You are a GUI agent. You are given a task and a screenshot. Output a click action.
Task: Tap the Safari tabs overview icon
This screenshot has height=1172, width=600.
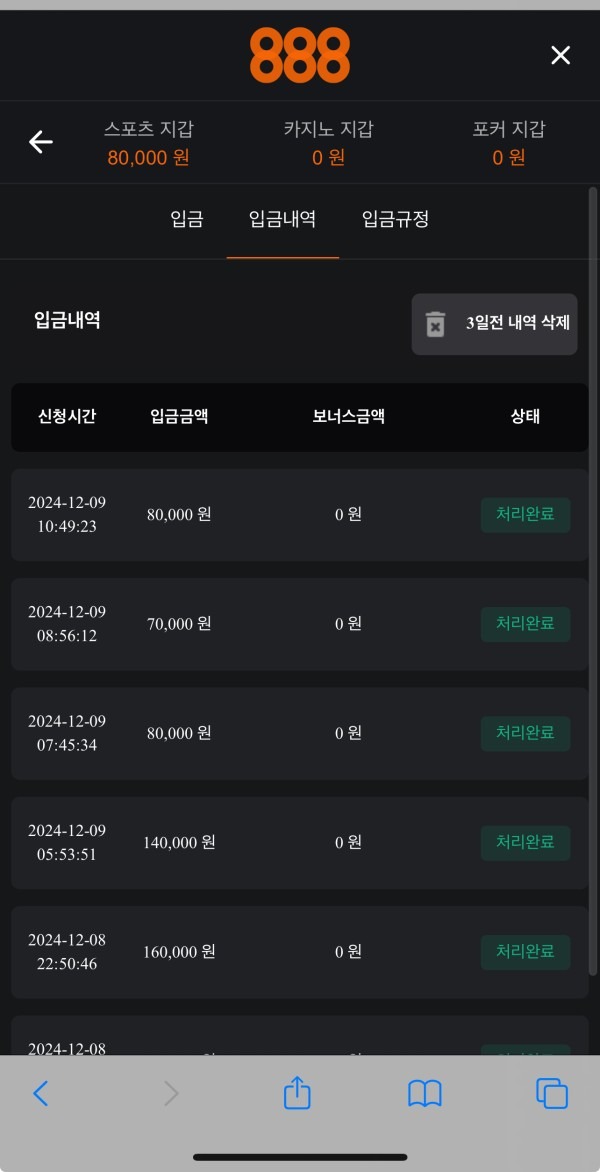point(550,1093)
